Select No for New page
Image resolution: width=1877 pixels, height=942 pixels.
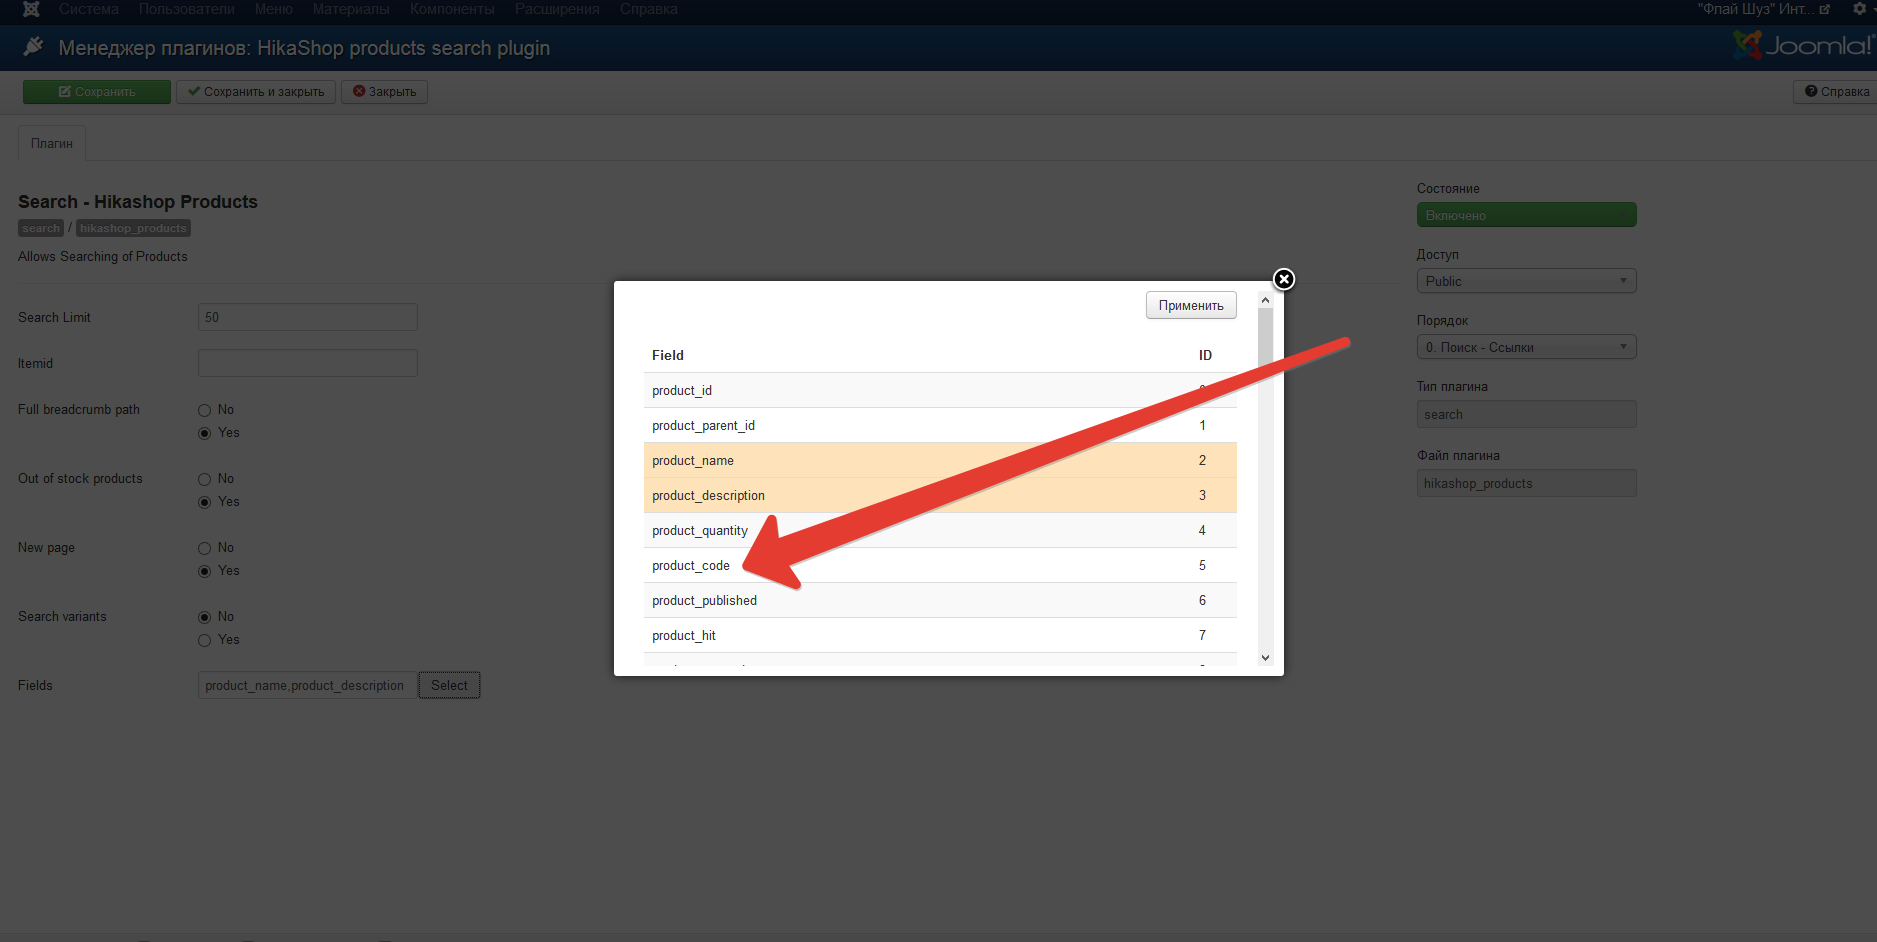[204, 548]
